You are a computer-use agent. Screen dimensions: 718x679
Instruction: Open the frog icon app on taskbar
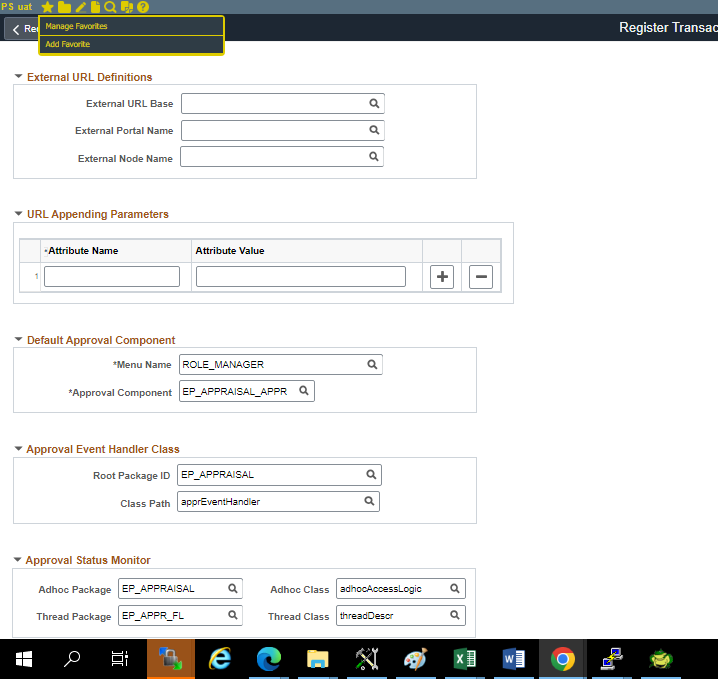(661, 659)
